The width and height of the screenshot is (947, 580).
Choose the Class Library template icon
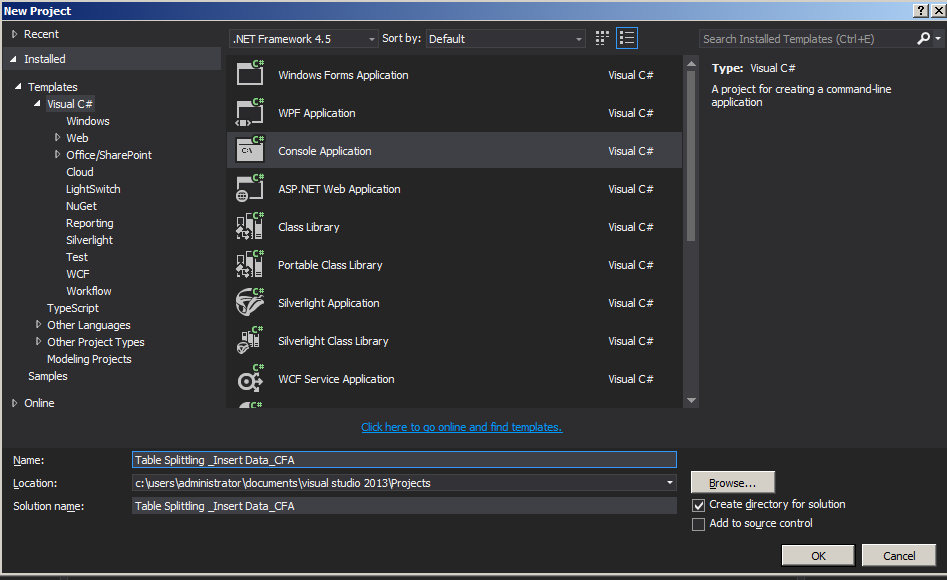tap(249, 226)
